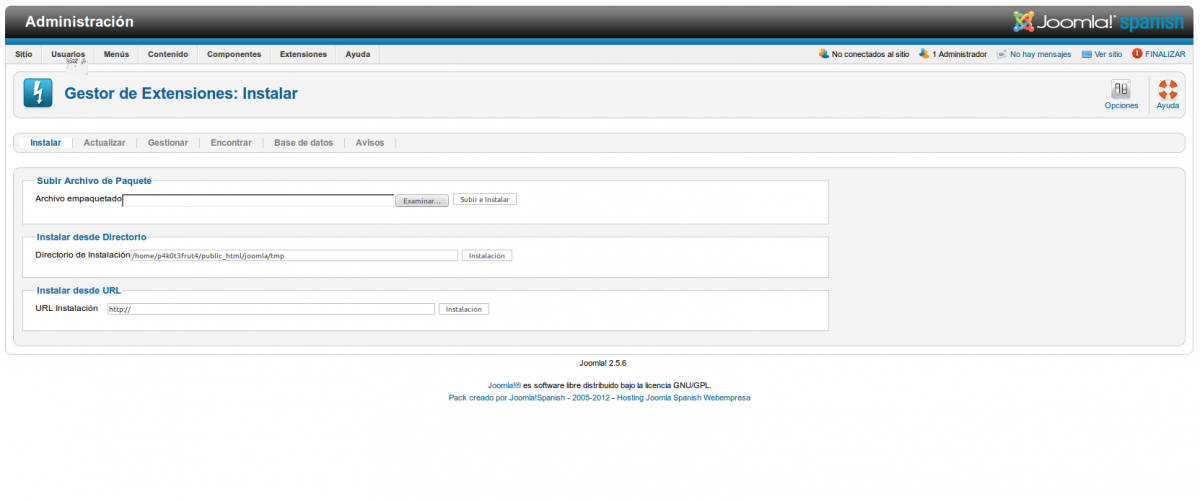This screenshot has width=1200, height=500.
Task: Click the Subir e Instalar button
Action: point(485,200)
